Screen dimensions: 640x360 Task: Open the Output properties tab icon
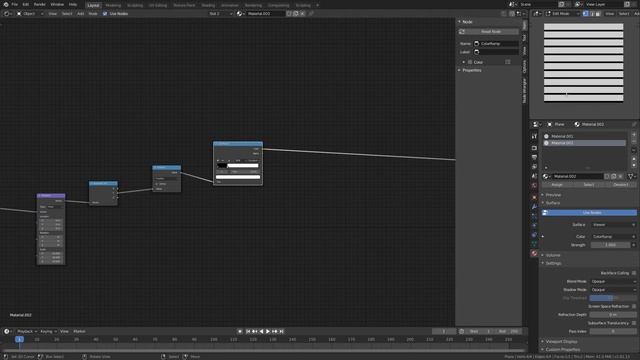534,157
